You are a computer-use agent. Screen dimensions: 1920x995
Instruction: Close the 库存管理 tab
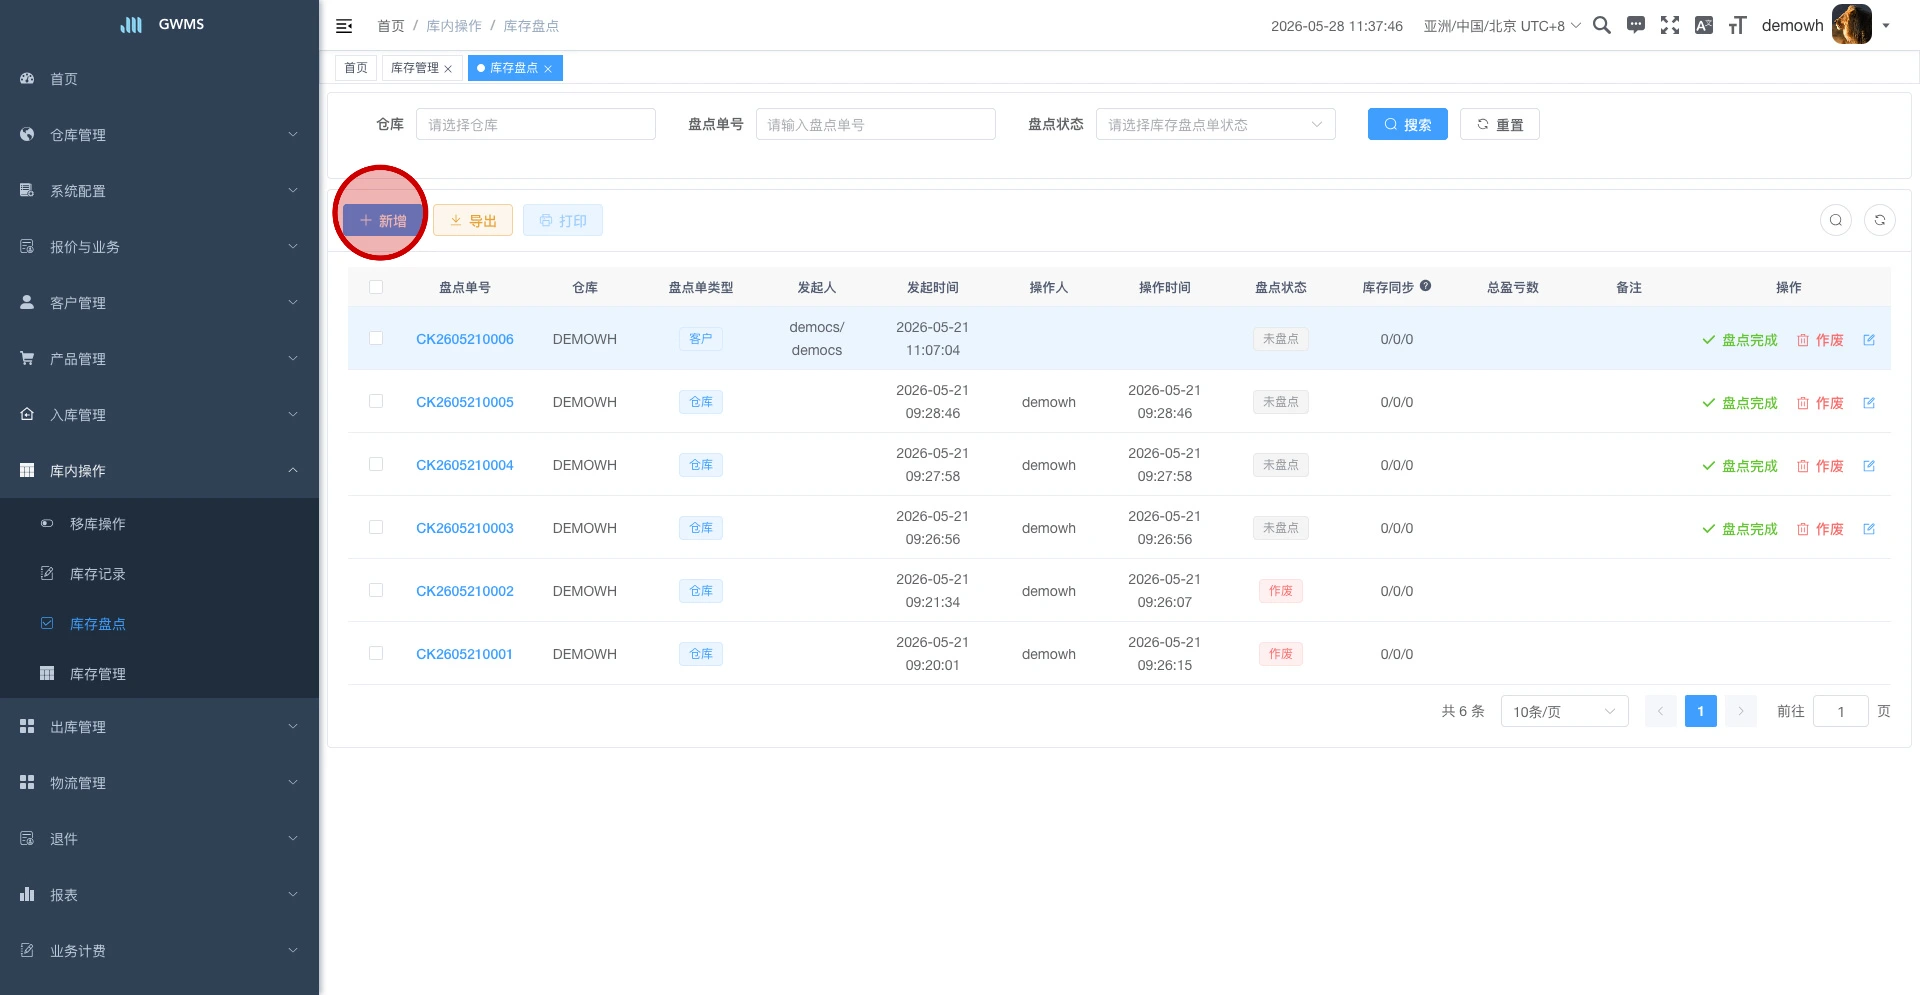(448, 69)
